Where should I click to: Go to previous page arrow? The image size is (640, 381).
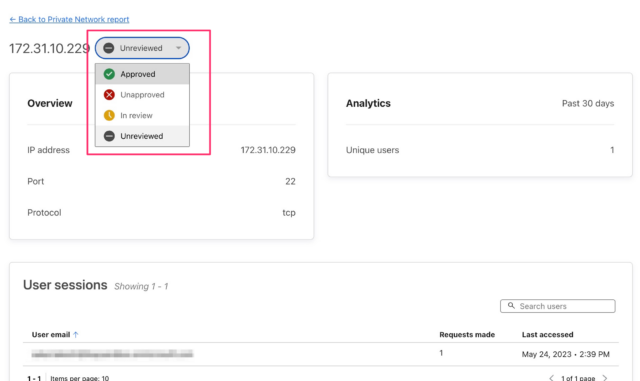tap(551, 378)
